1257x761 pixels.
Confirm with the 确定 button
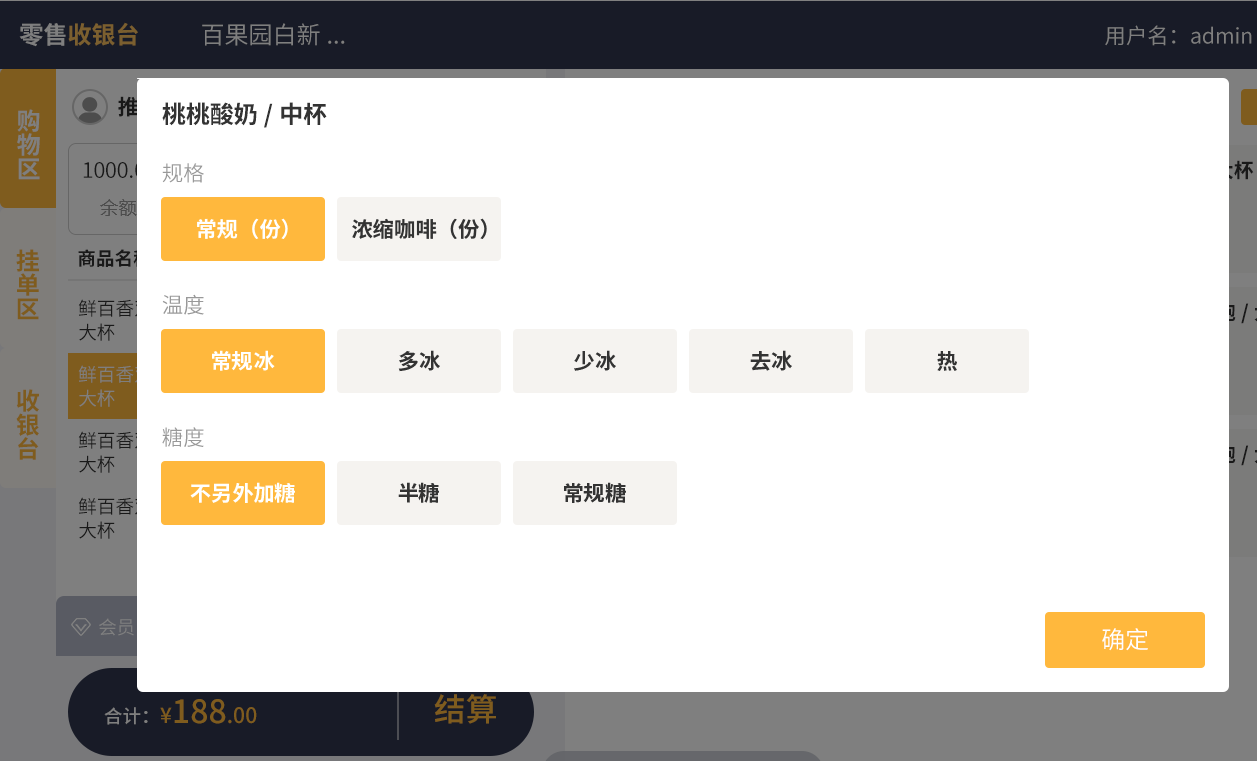[1125, 640]
